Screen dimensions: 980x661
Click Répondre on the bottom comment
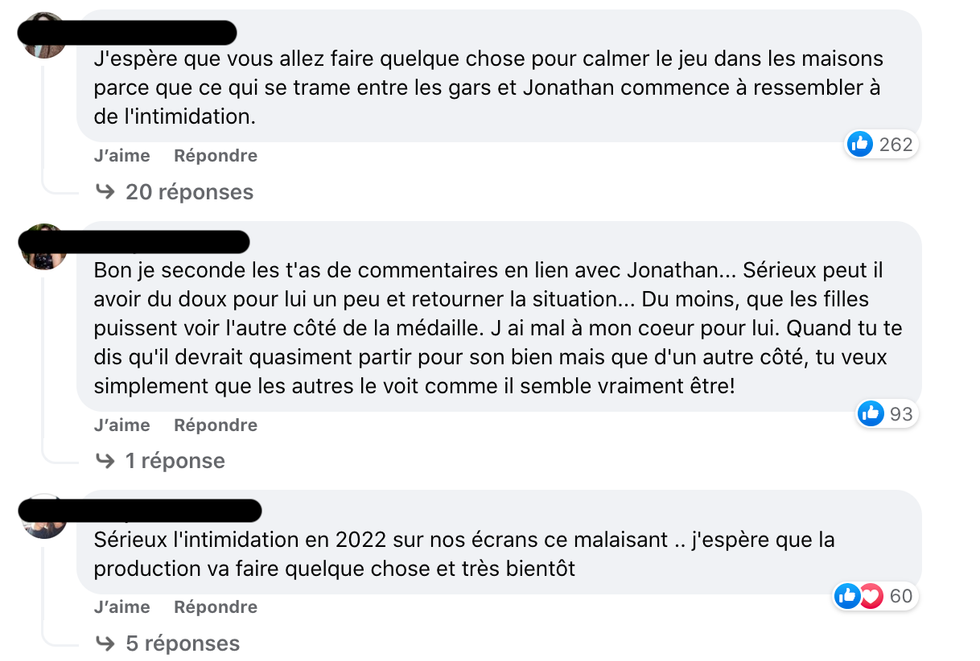tap(215, 606)
